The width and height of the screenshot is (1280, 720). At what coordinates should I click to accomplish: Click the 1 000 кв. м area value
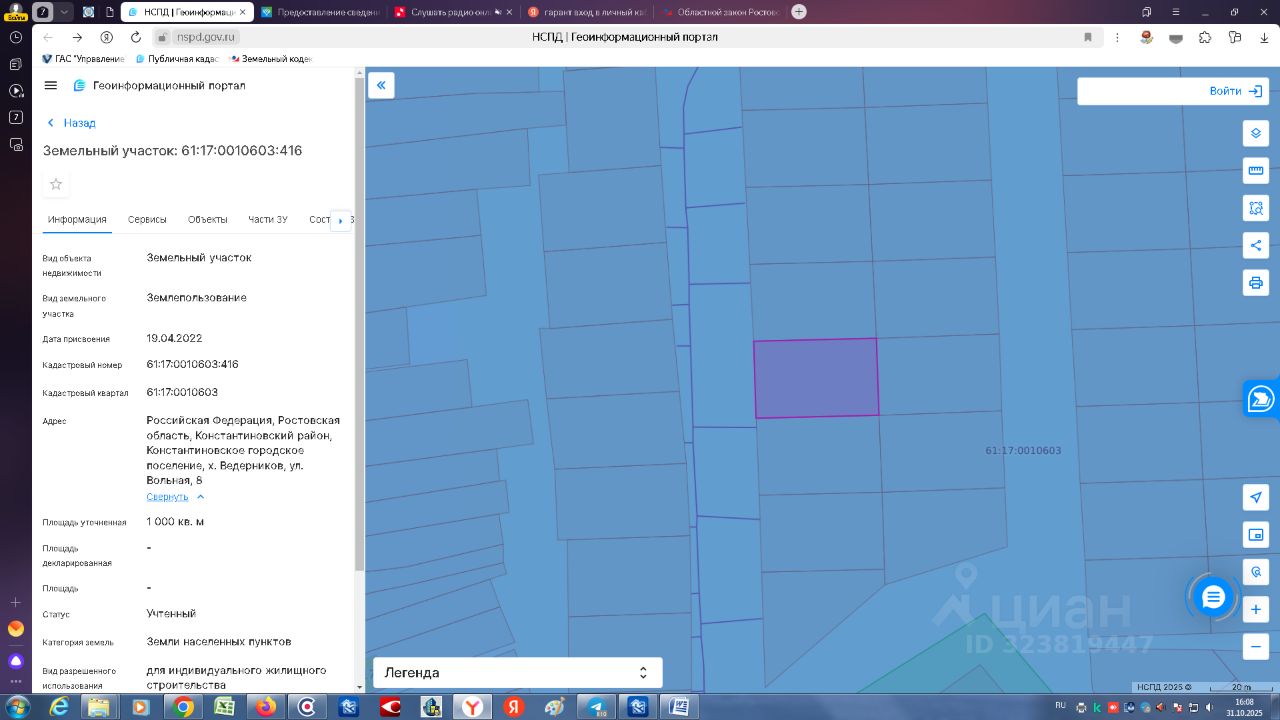tap(175, 522)
